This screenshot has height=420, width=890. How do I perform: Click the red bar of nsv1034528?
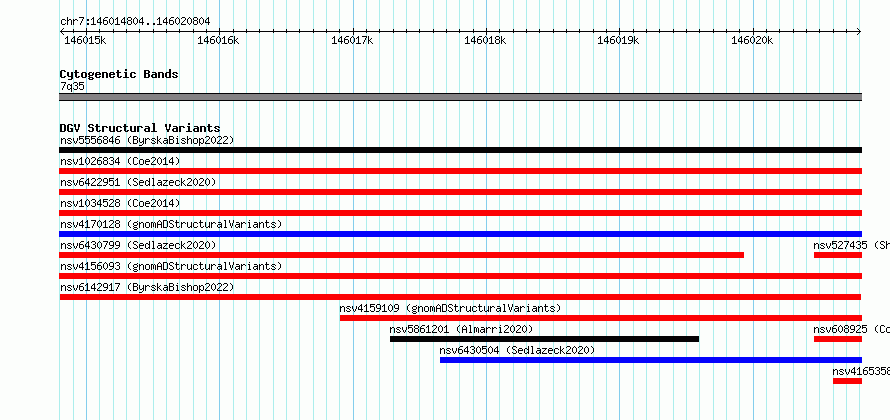click(460, 213)
